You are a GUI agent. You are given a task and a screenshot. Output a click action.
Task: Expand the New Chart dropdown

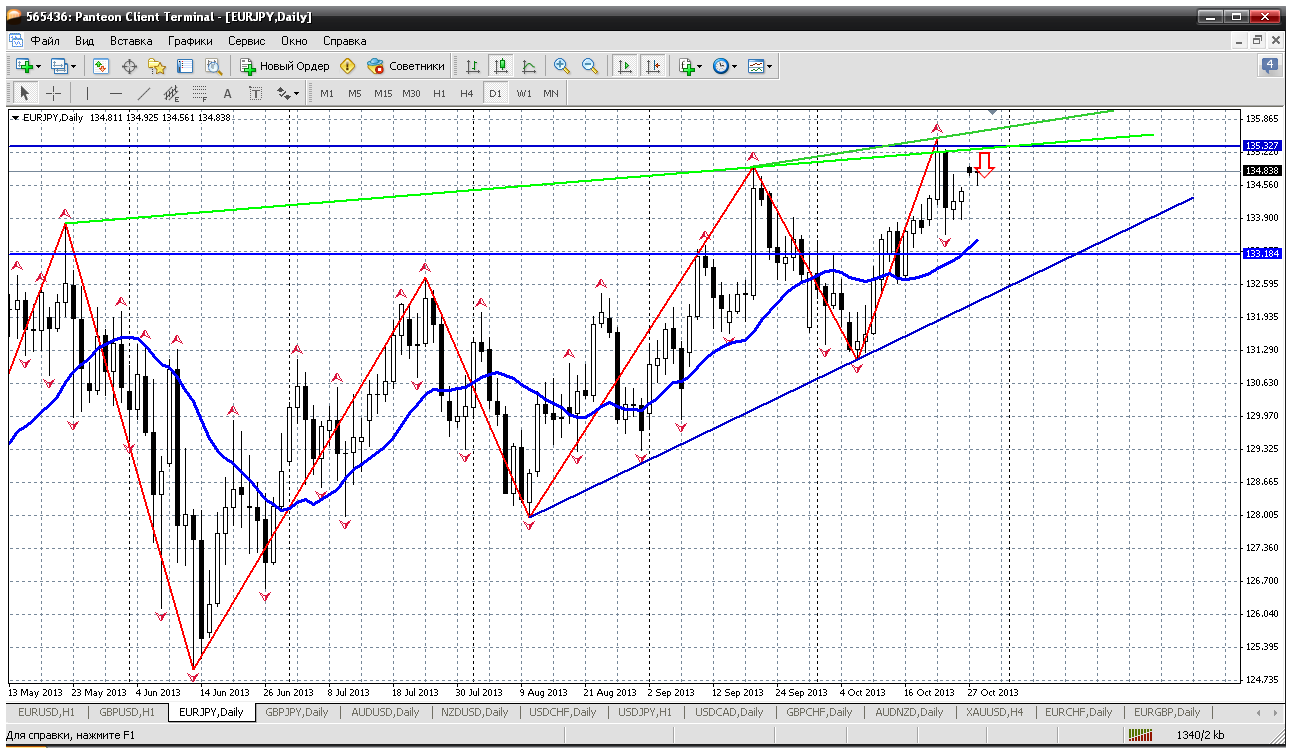coord(38,67)
